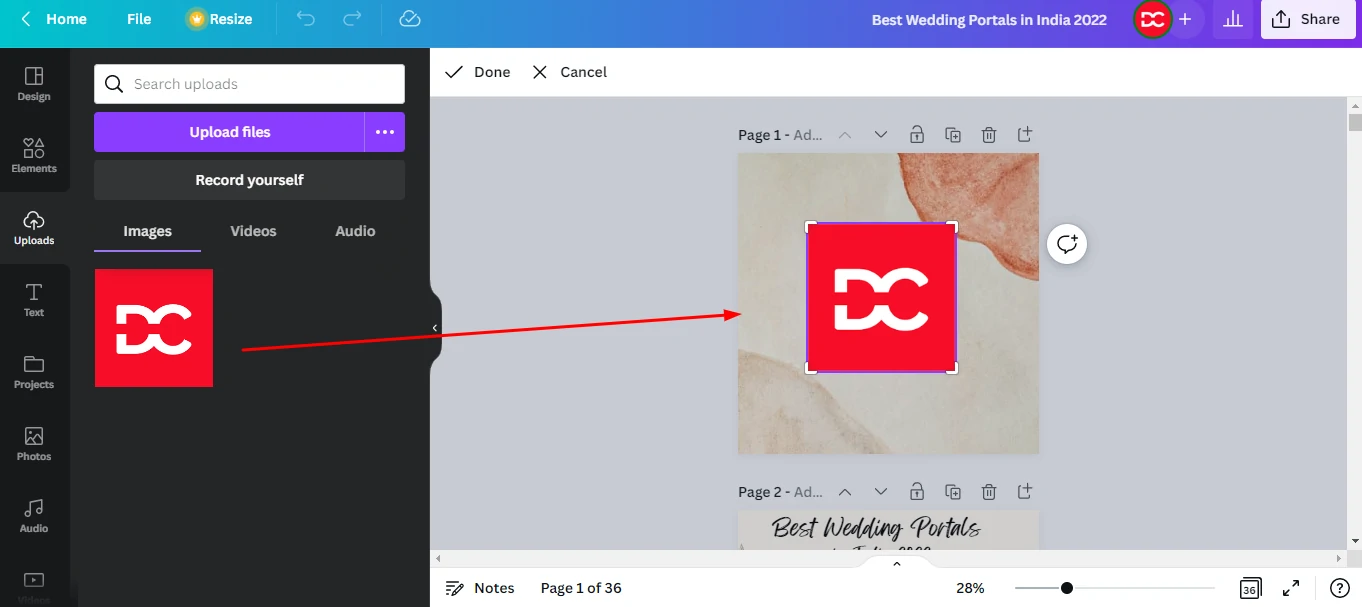The image size is (1362, 607).
Task: Click the document title Best Wedding Portals in India 2022
Action: click(x=989, y=19)
